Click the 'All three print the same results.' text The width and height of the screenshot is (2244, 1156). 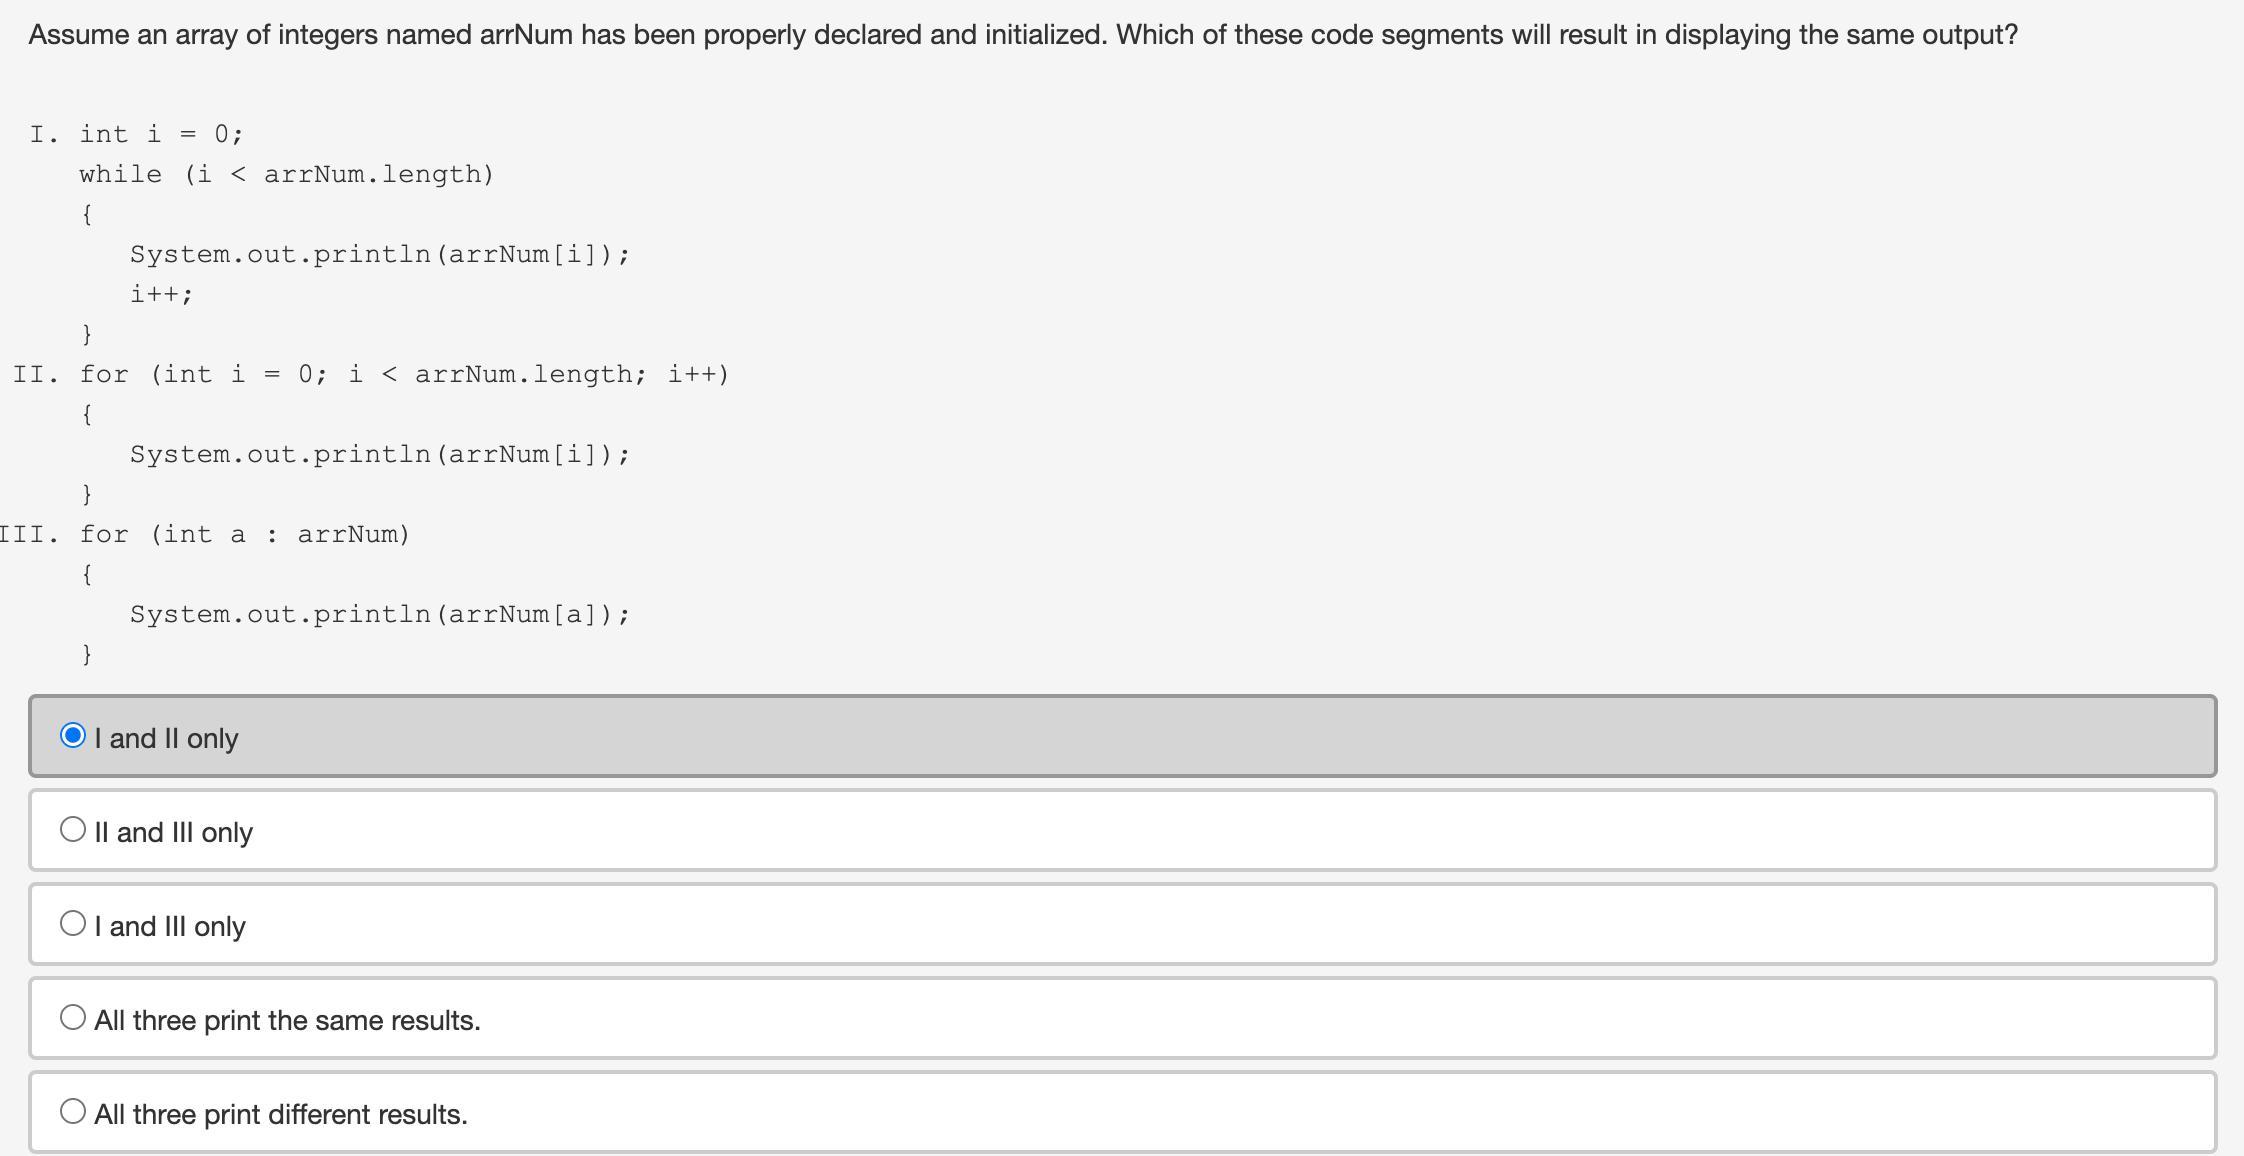coord(287,1021)
